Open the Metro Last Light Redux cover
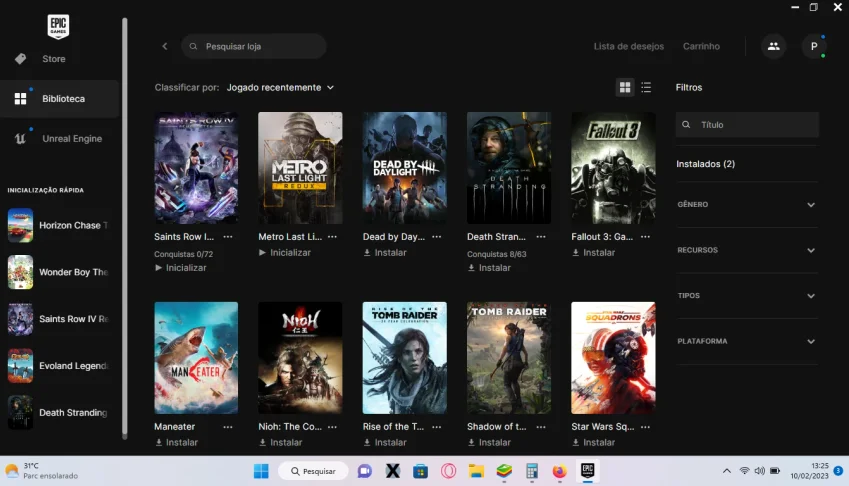The width and height of the screenshot is (849, 486). click(300, 168)
